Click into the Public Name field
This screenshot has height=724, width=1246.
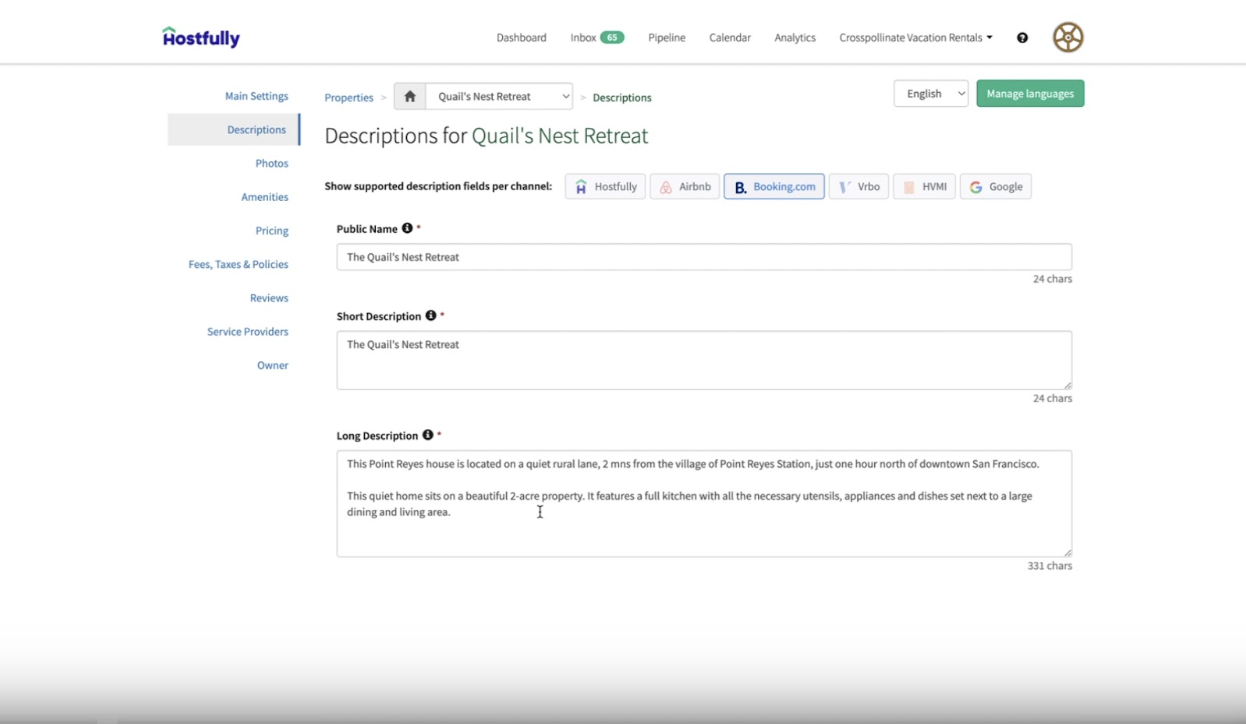point(703,257)
